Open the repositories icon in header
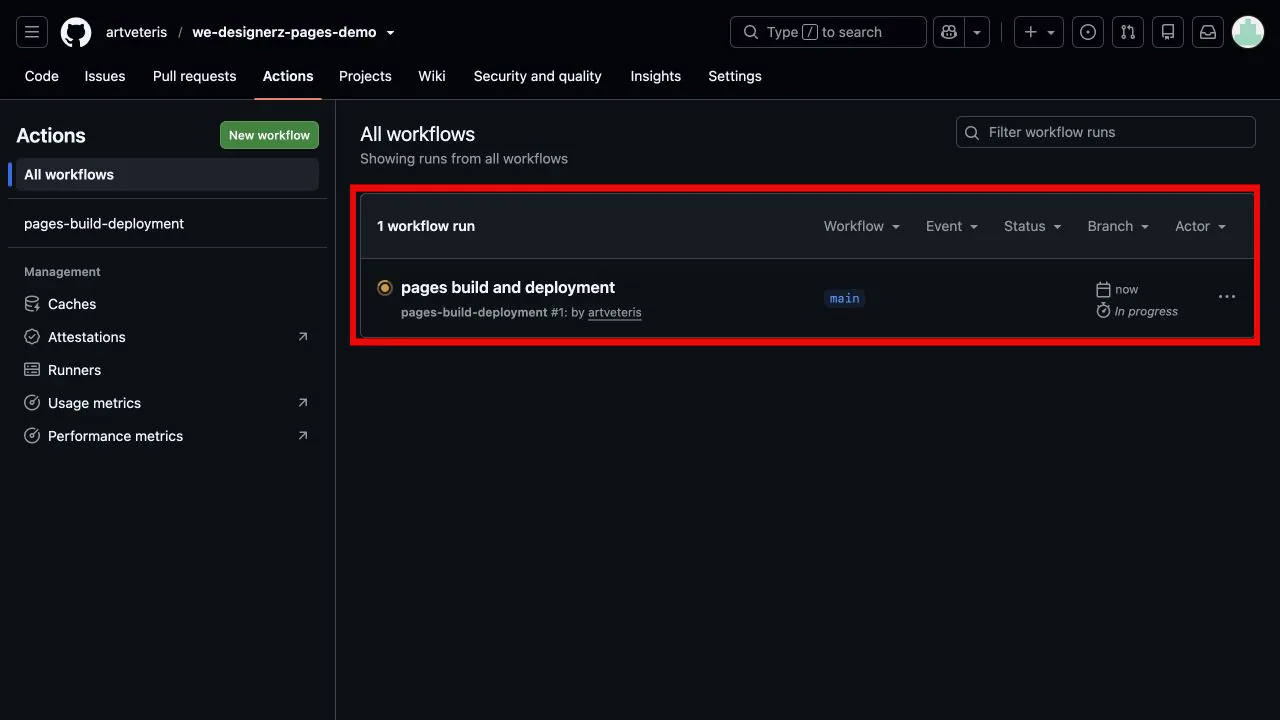This screenshot has width=1280, height=720. (1168, 32)
